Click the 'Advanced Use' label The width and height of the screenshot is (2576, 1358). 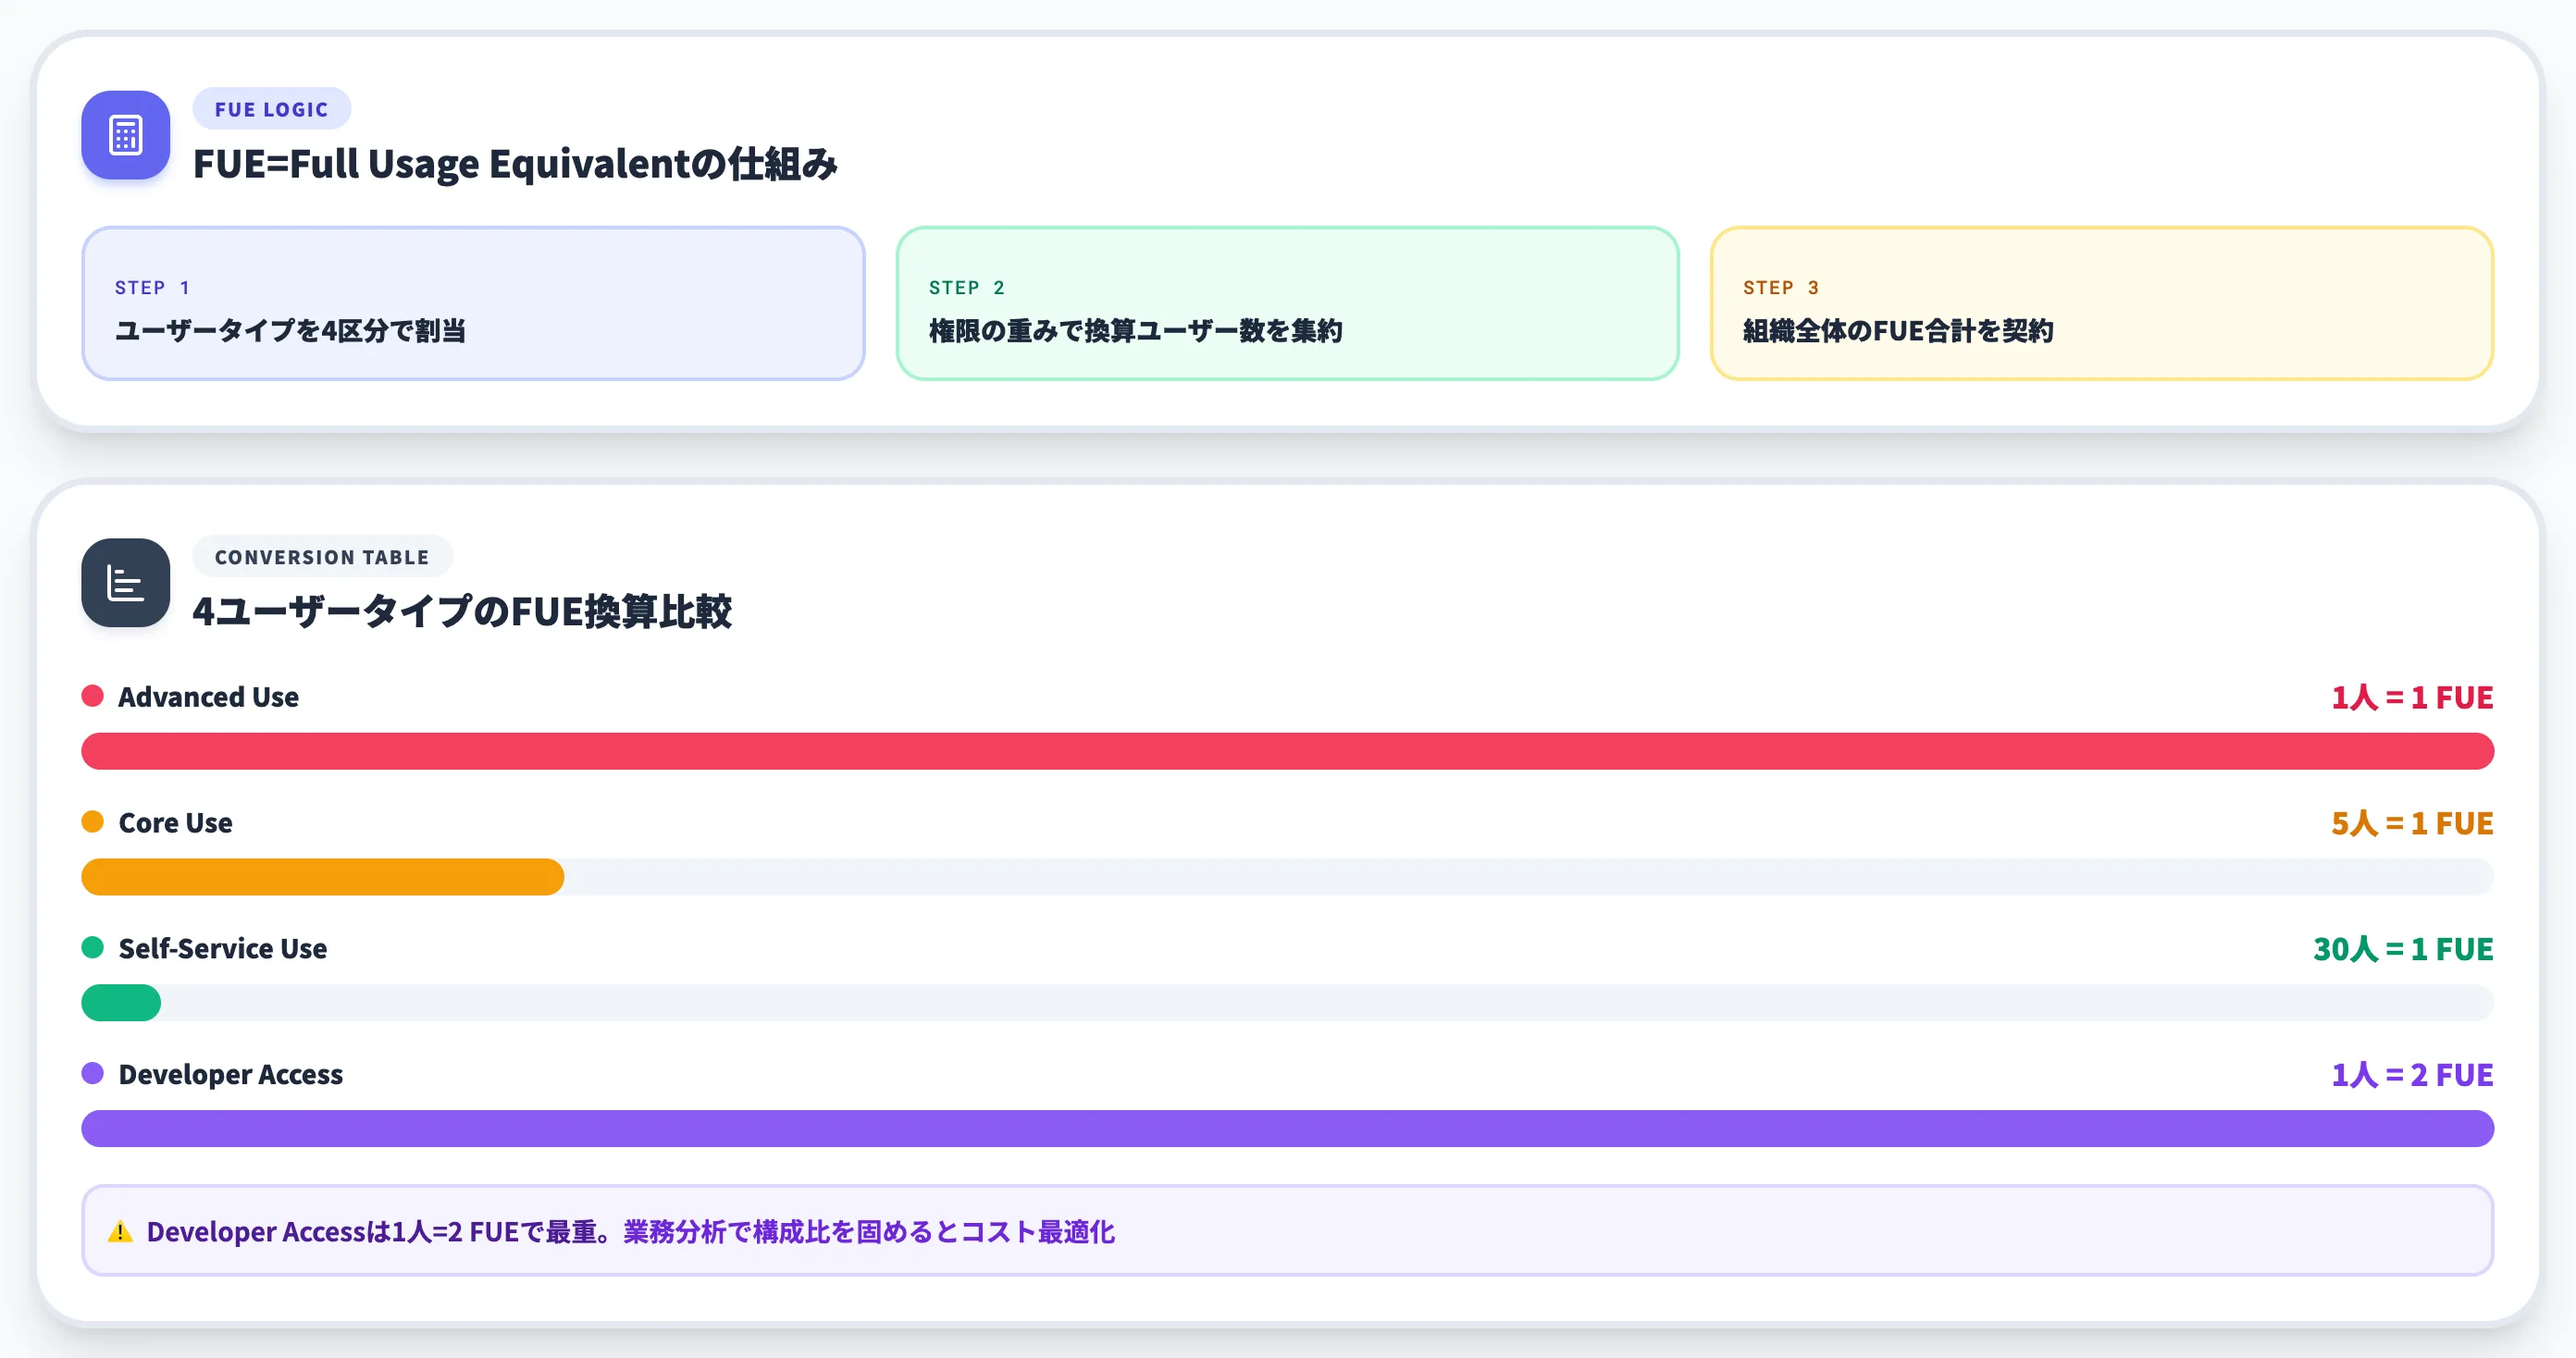(208, 697)
